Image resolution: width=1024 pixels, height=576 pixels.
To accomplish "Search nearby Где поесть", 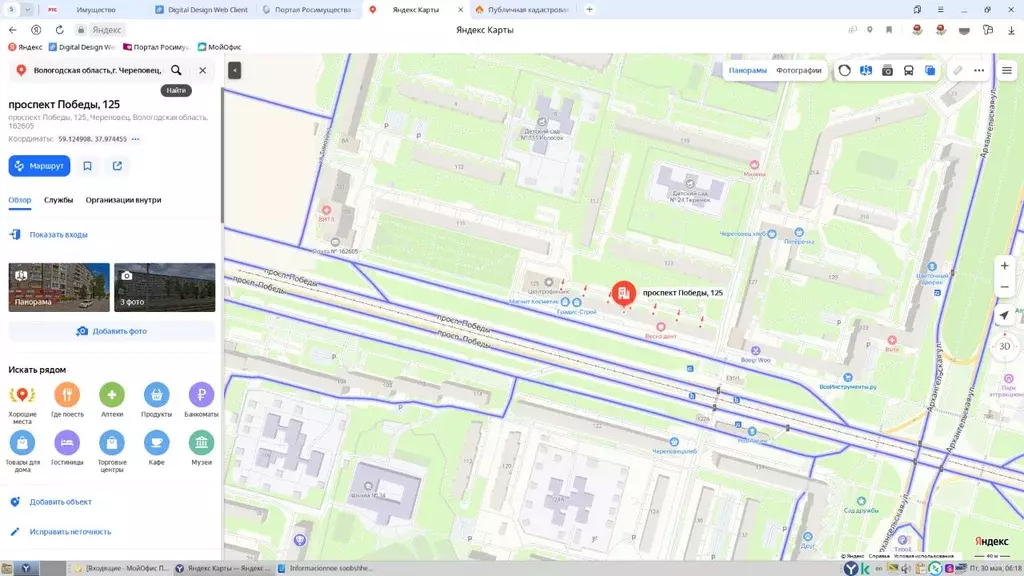I will click(x=67, y=400).
